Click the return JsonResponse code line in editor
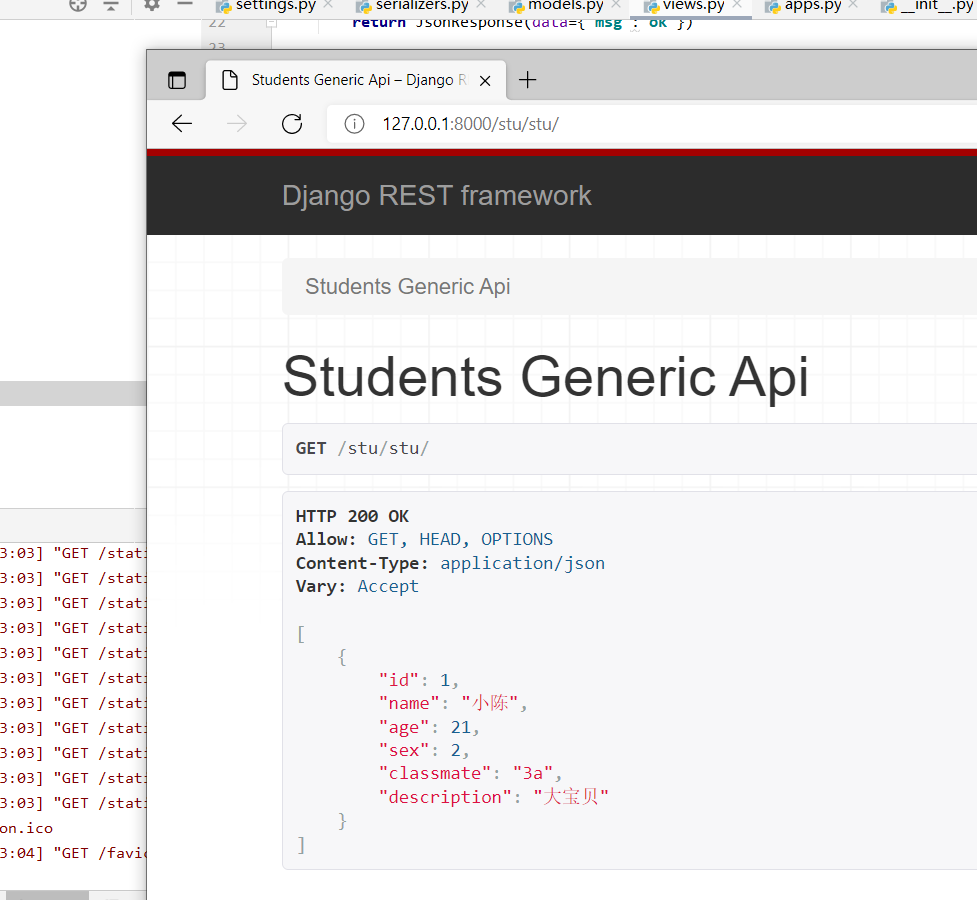 [x=522, y=23]
